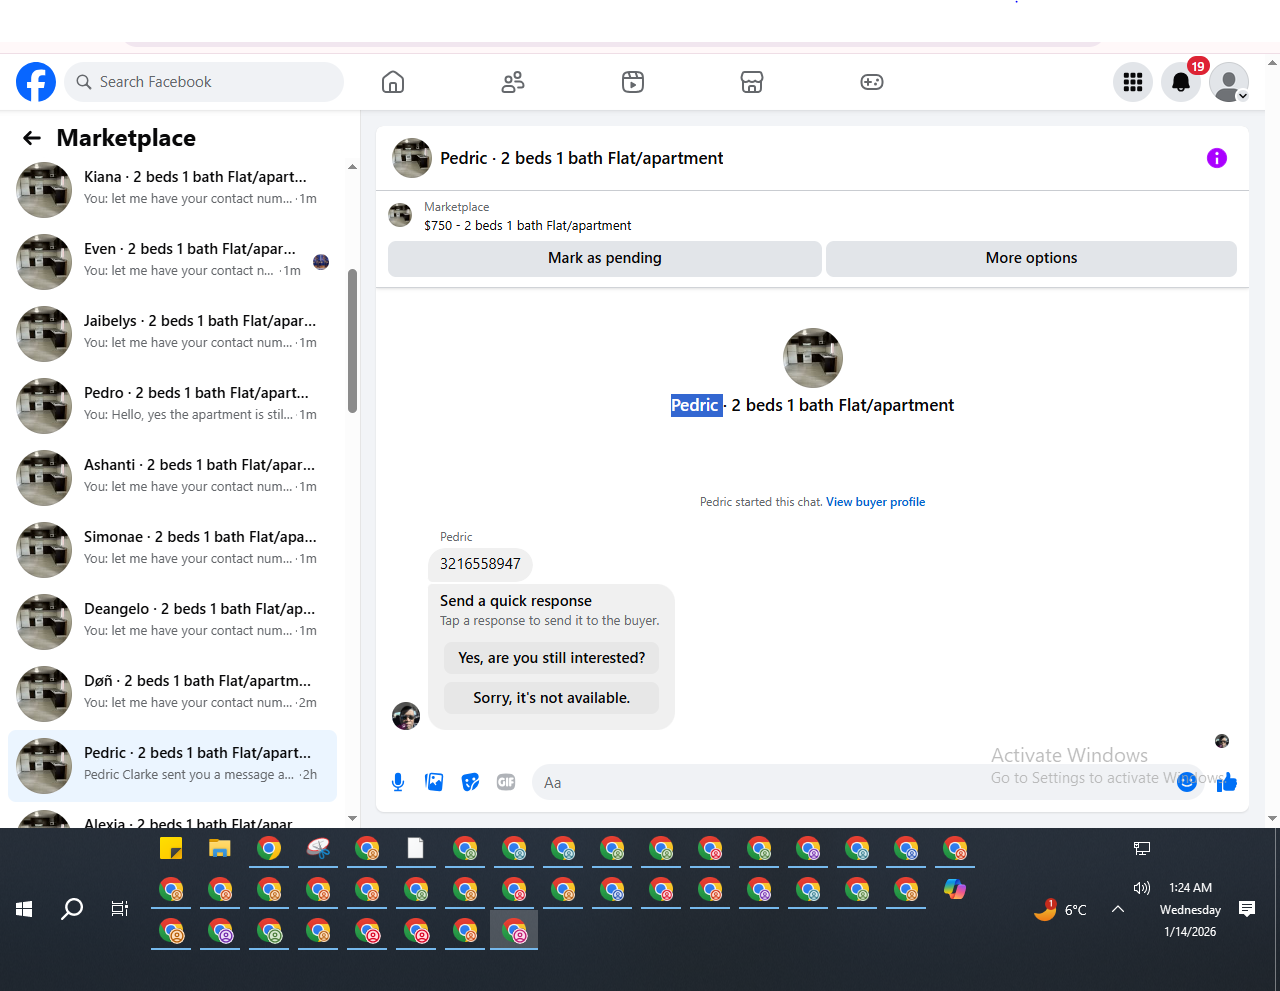Click the conversation list scrollbar

pos(352,341)
